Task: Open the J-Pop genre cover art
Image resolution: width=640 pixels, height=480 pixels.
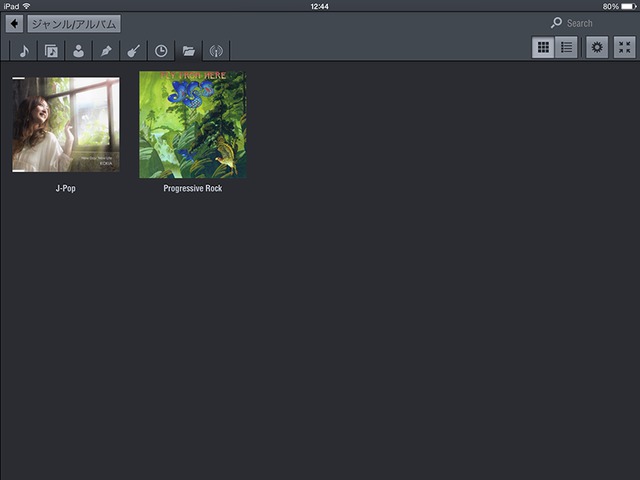Action: [66, 125]
